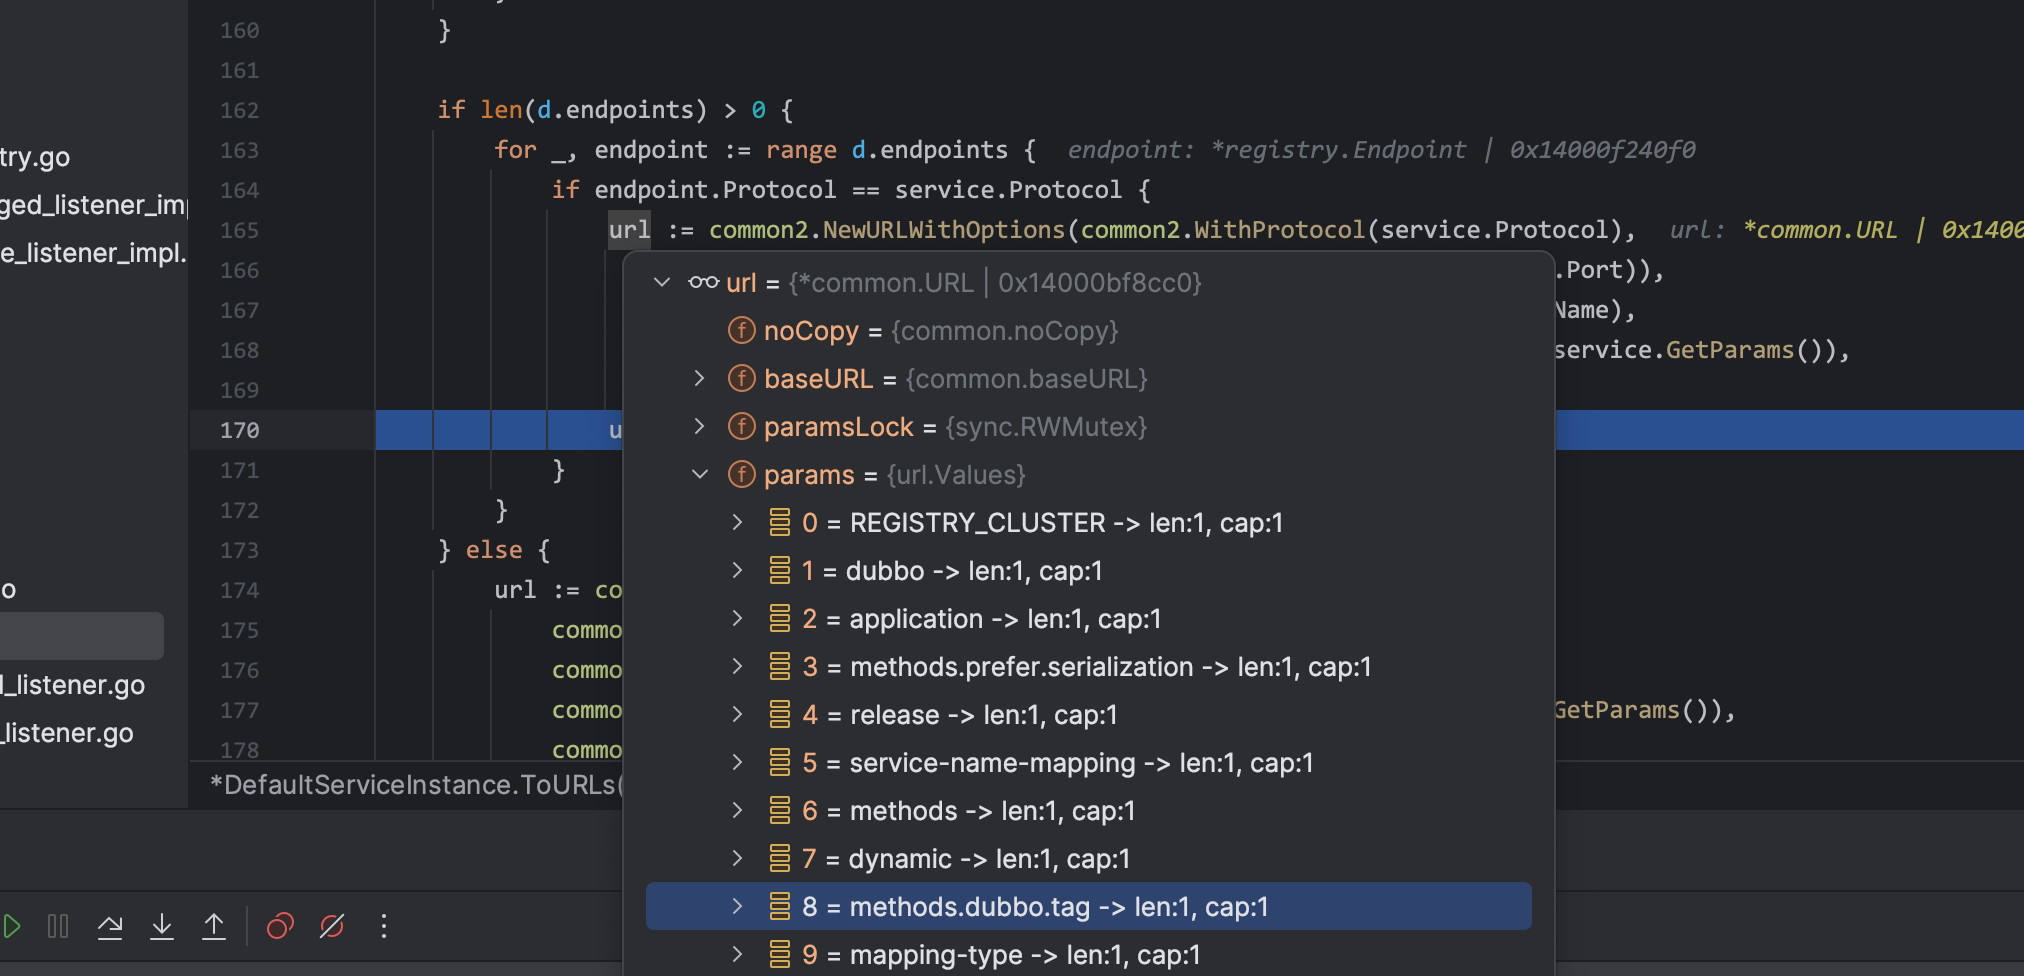This screenshot has height=976, width=2024.
Task: Expand the baseURL field
Action: coord(700,378)
